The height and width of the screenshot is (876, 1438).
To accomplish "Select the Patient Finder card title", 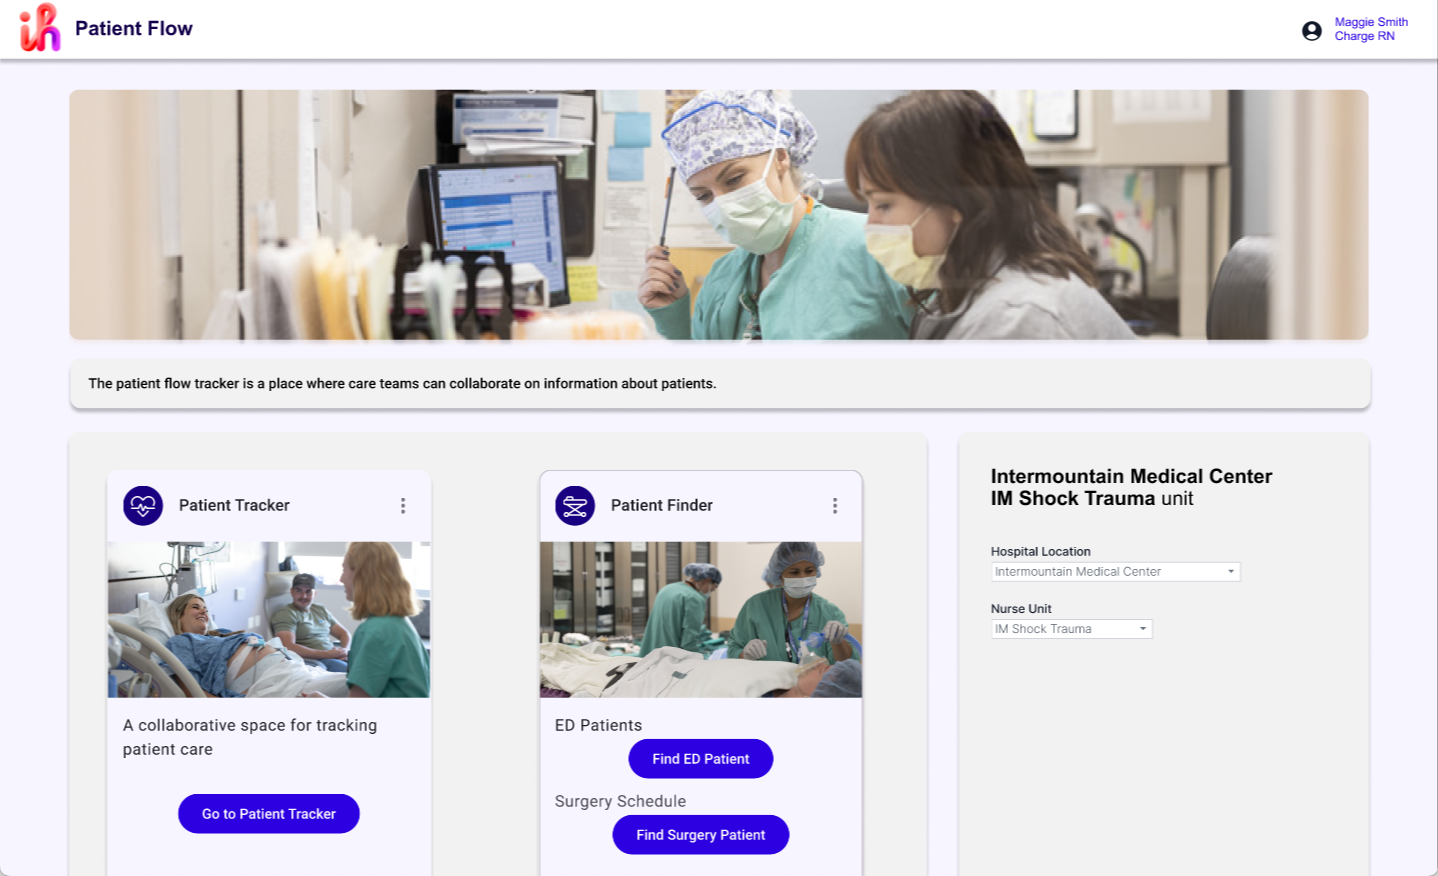I will click(662, 506).
